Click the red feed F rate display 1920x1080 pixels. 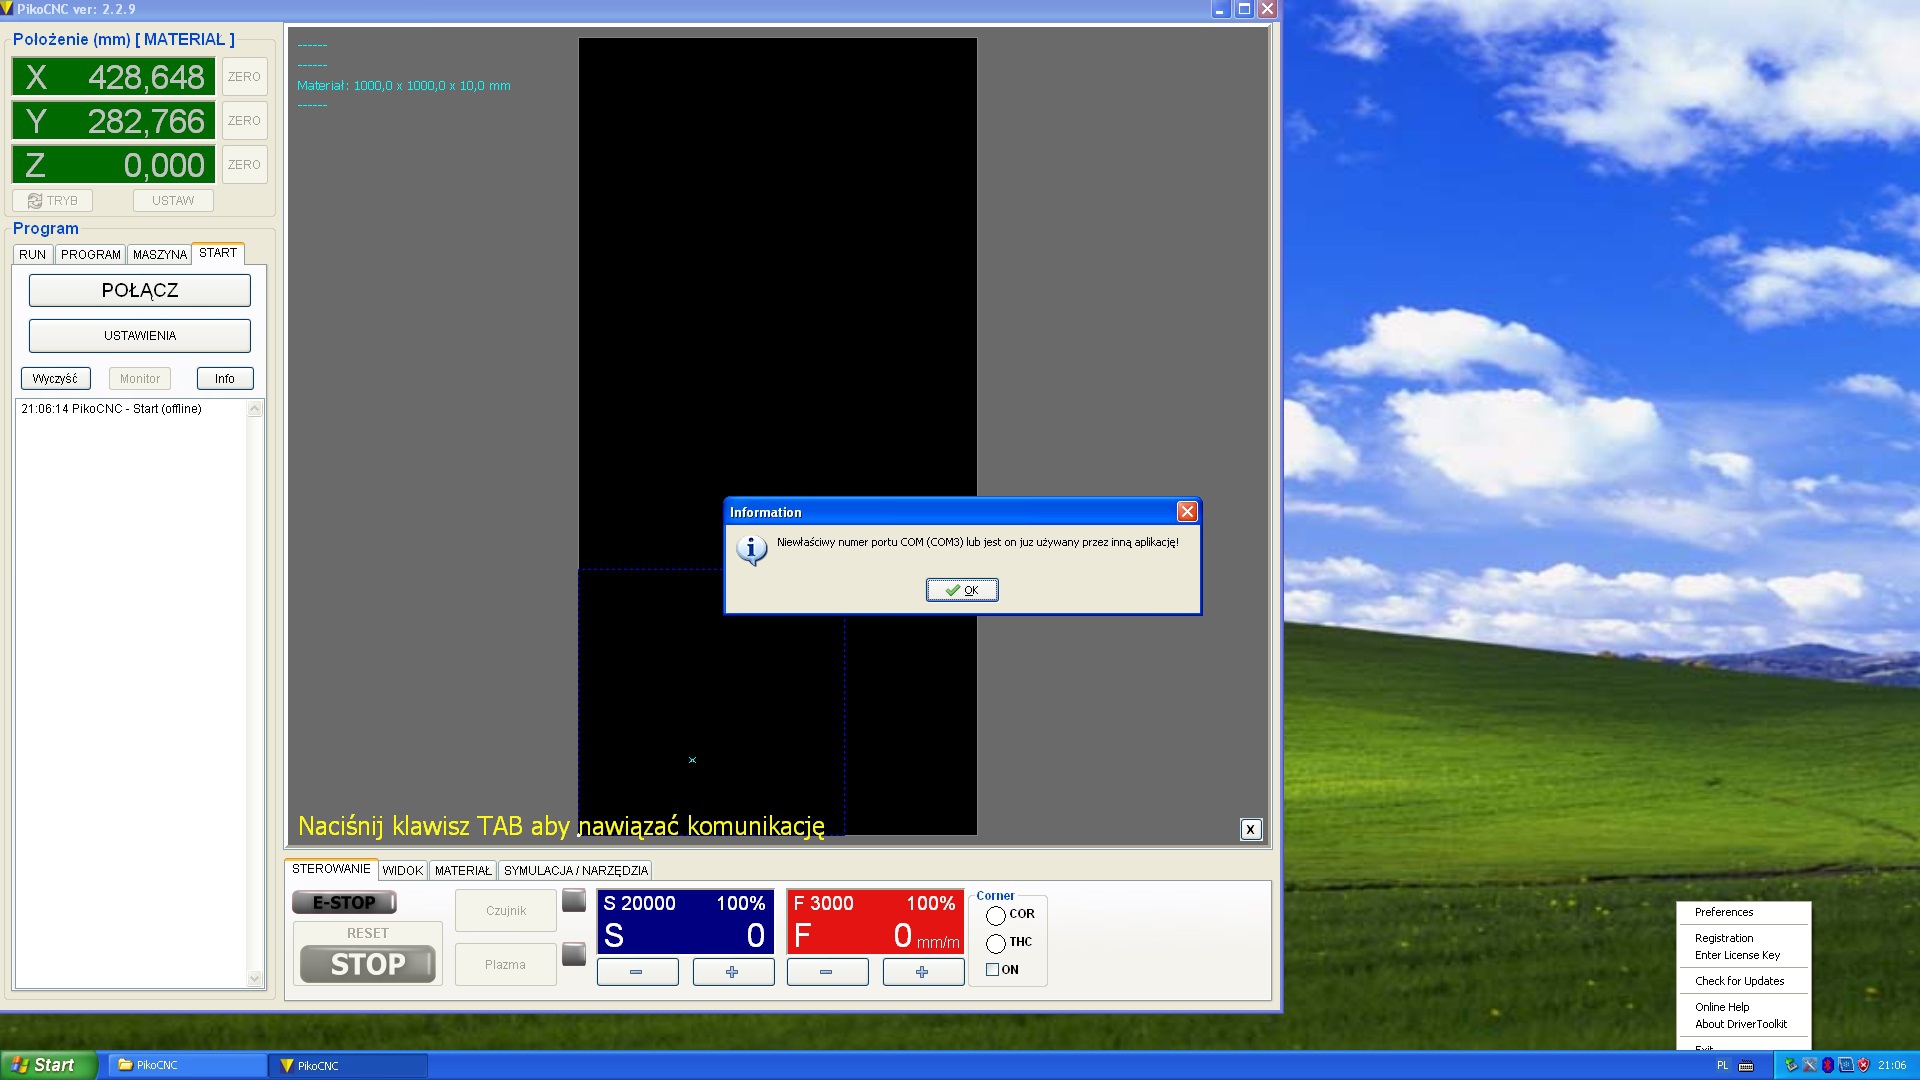(875, 921)
